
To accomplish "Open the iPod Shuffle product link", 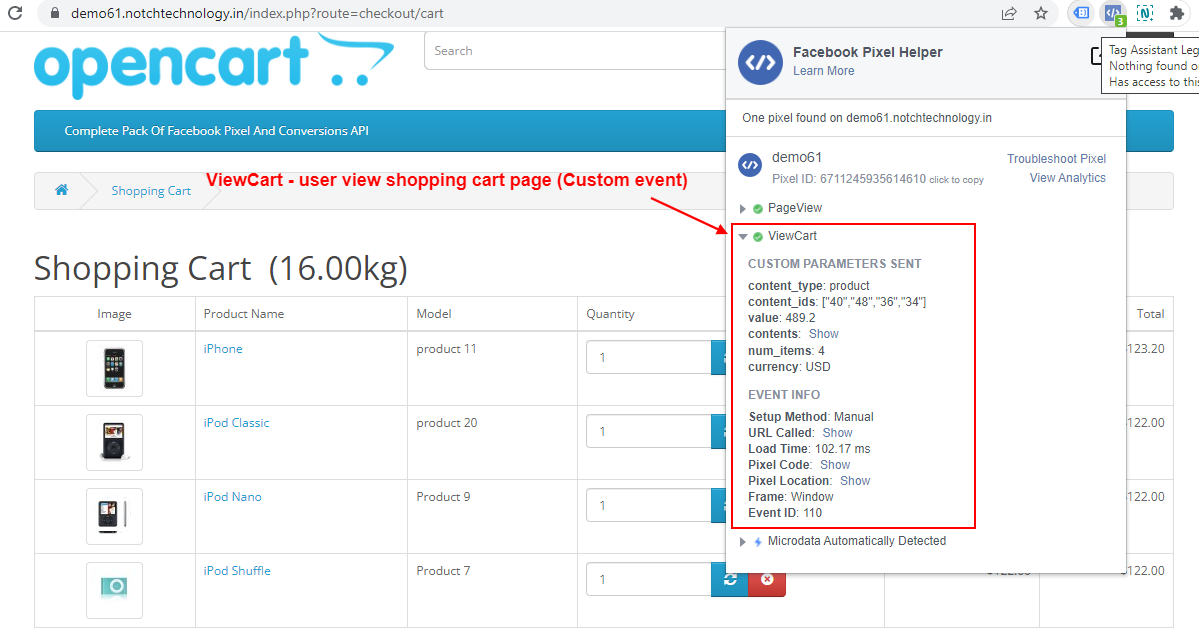I will pos(237,571).
